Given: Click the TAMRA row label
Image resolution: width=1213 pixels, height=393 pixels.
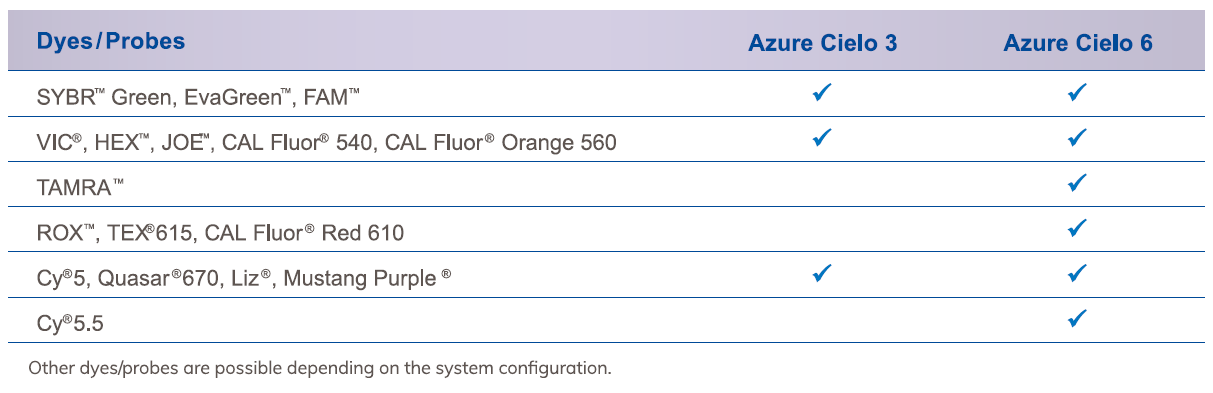Looking at the screenshot, I should pyautogui.click(x=81, y=188).
